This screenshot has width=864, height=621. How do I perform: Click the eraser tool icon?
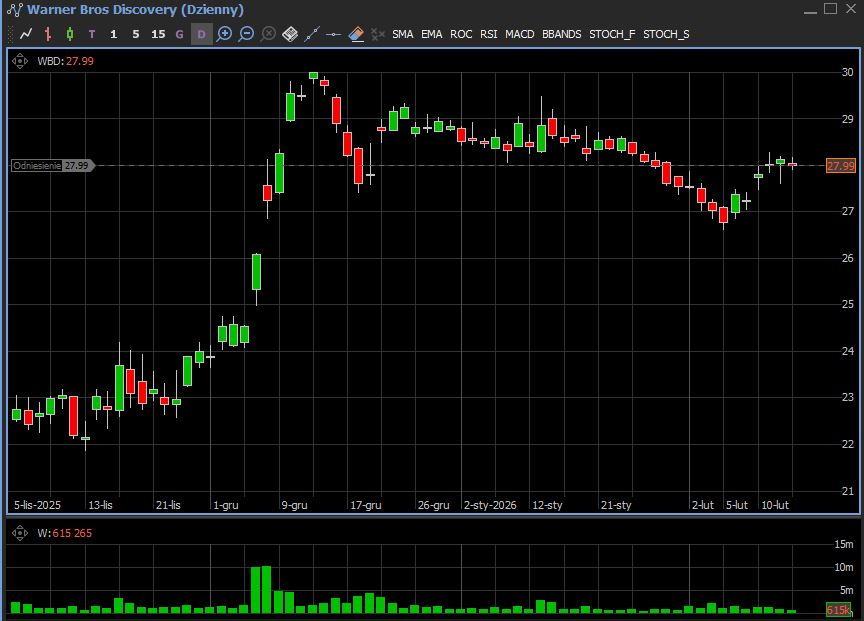pyautogui.click(x=356, y=34)
